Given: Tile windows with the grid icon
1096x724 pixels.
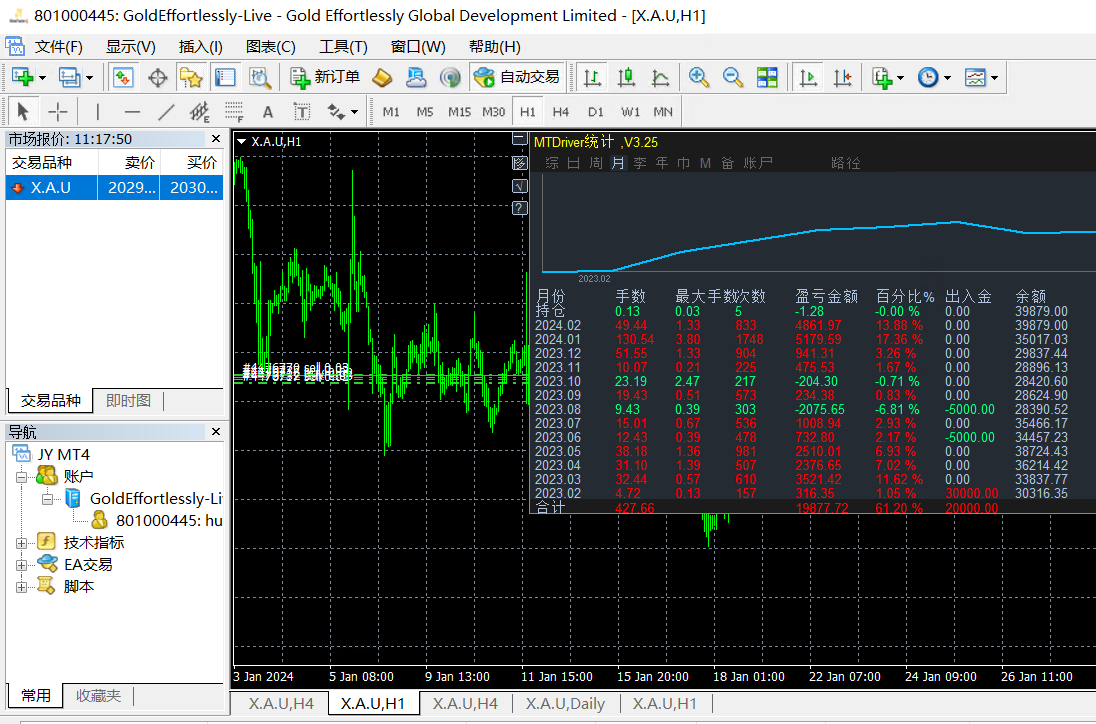Looking at the screenshot, I should tap(767, 77).
